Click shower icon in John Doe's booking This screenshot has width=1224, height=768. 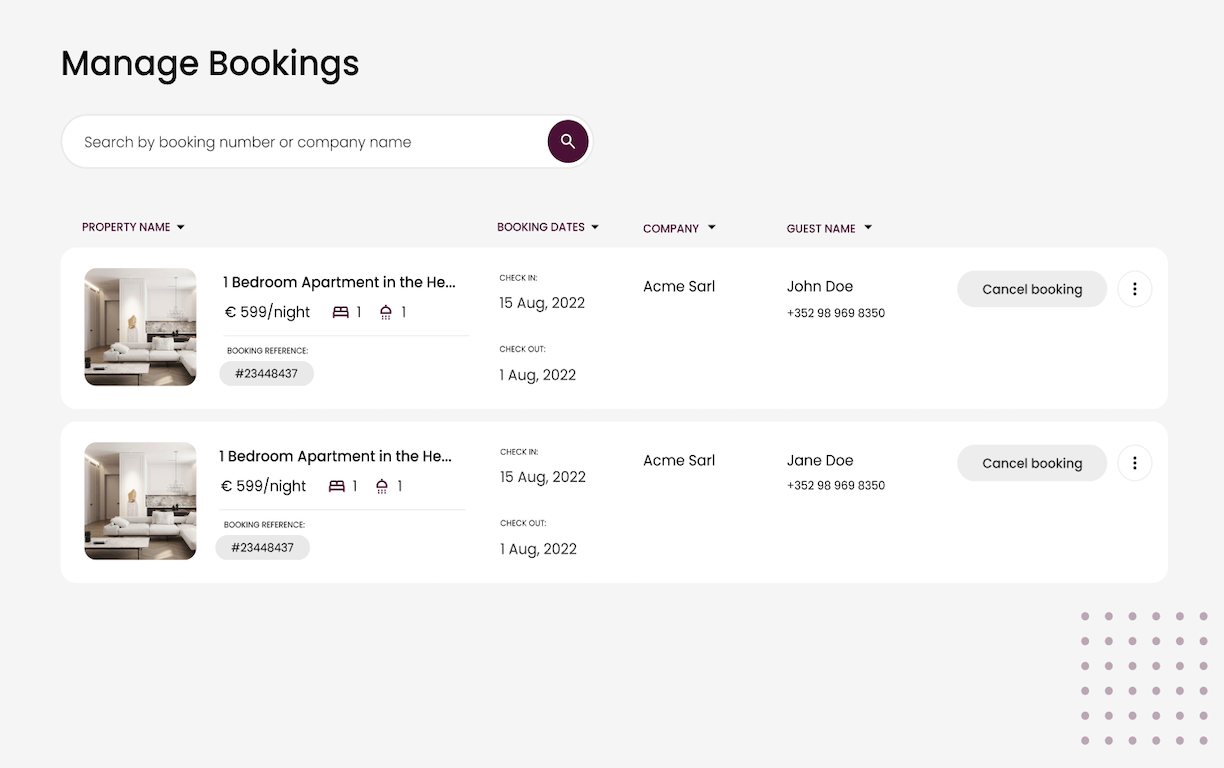(386, 313)
